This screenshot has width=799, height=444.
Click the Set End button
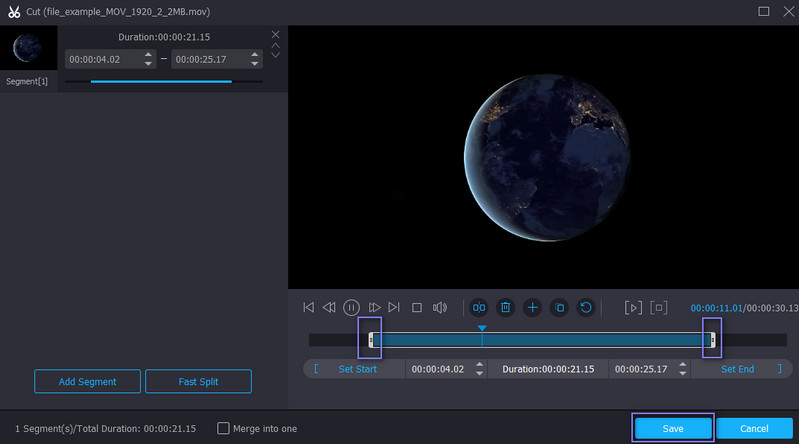[x=737, y=369]
